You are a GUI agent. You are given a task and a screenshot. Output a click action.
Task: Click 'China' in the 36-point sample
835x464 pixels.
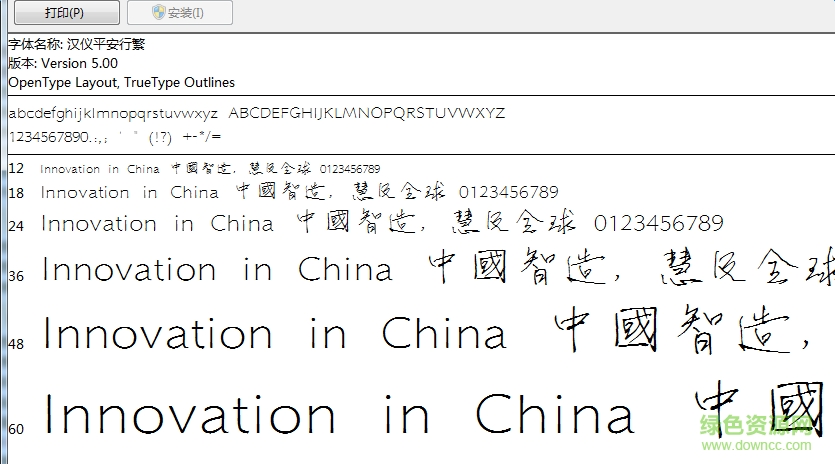click(x=345, y=269)
